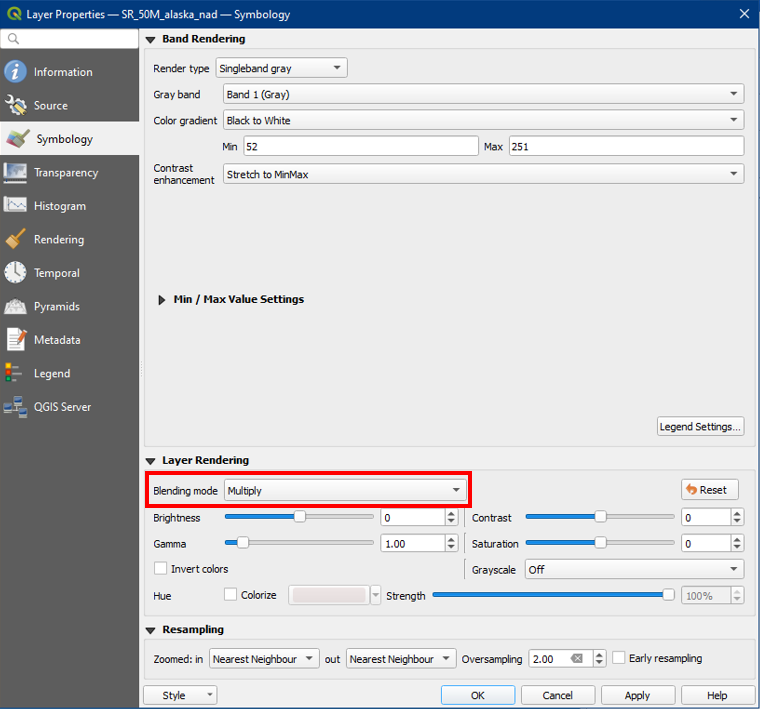Open the QGIS Server icon
Viewport: 760px width, 709px height.
pos(16,407)
